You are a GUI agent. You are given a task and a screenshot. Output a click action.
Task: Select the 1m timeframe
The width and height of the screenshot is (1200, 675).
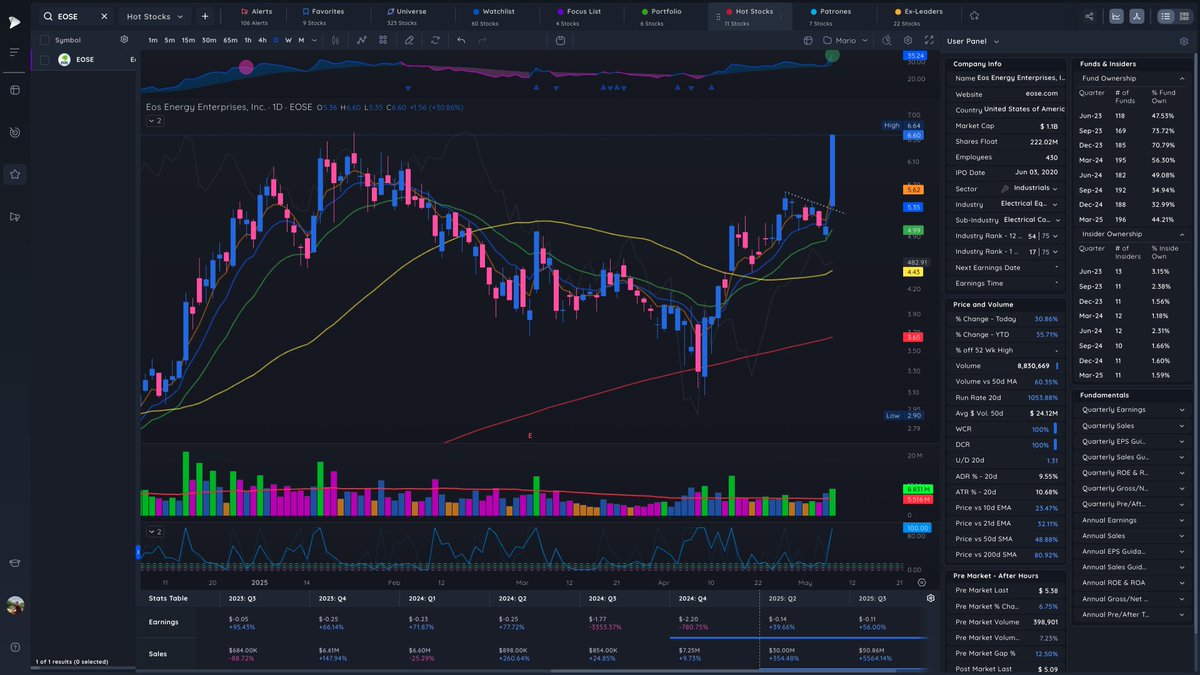click(x=153, y=40)
